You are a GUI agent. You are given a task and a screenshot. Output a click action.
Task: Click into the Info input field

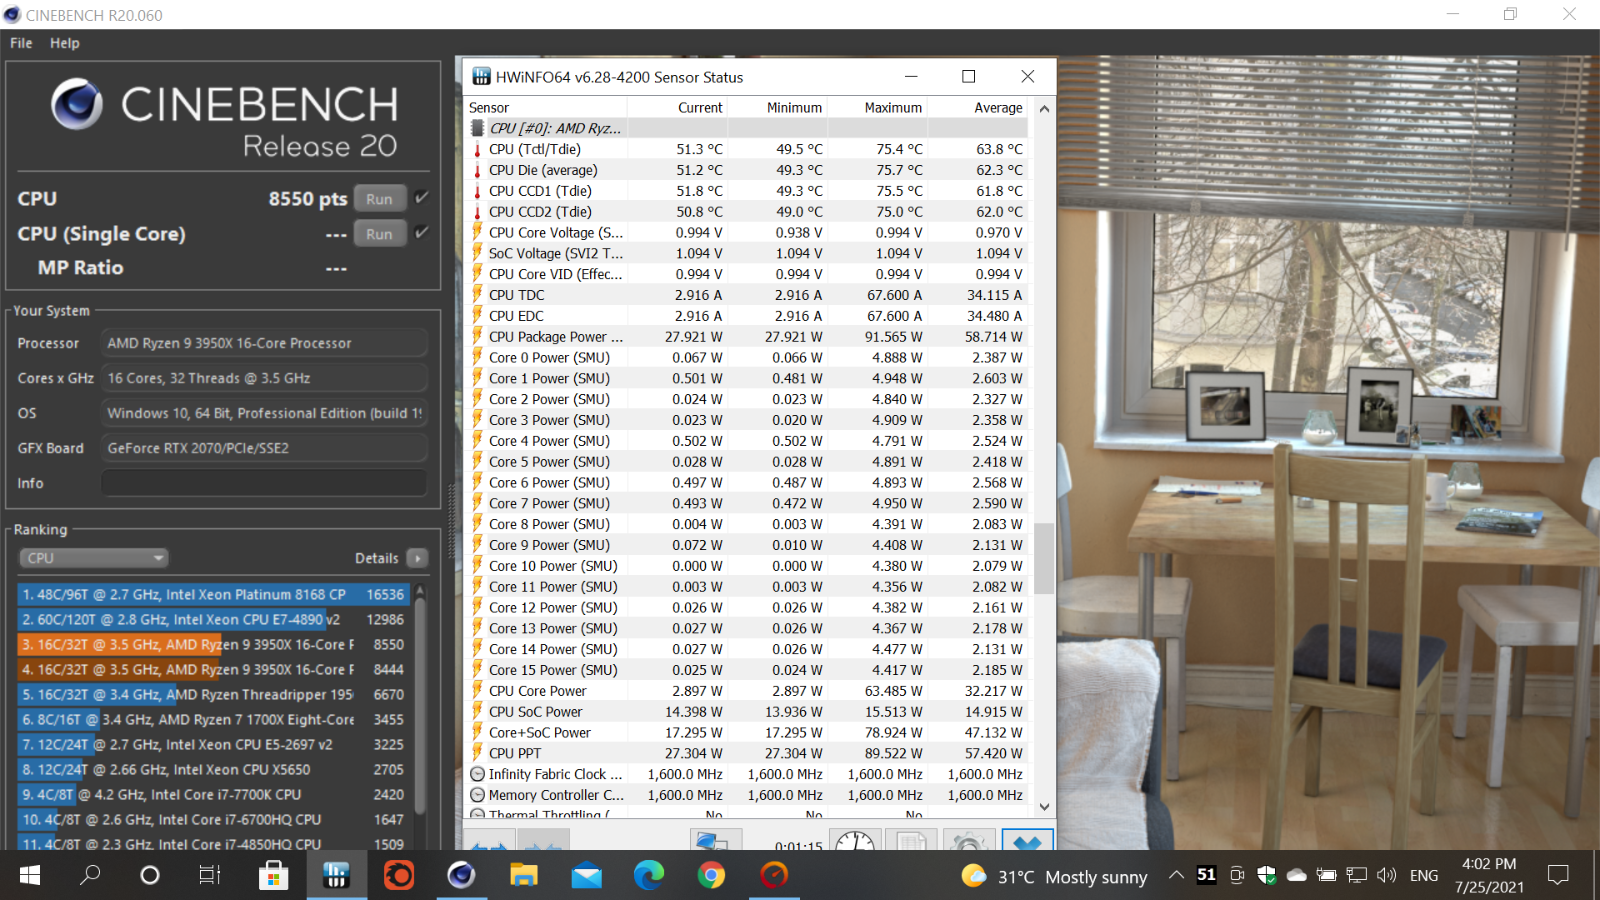264,483
